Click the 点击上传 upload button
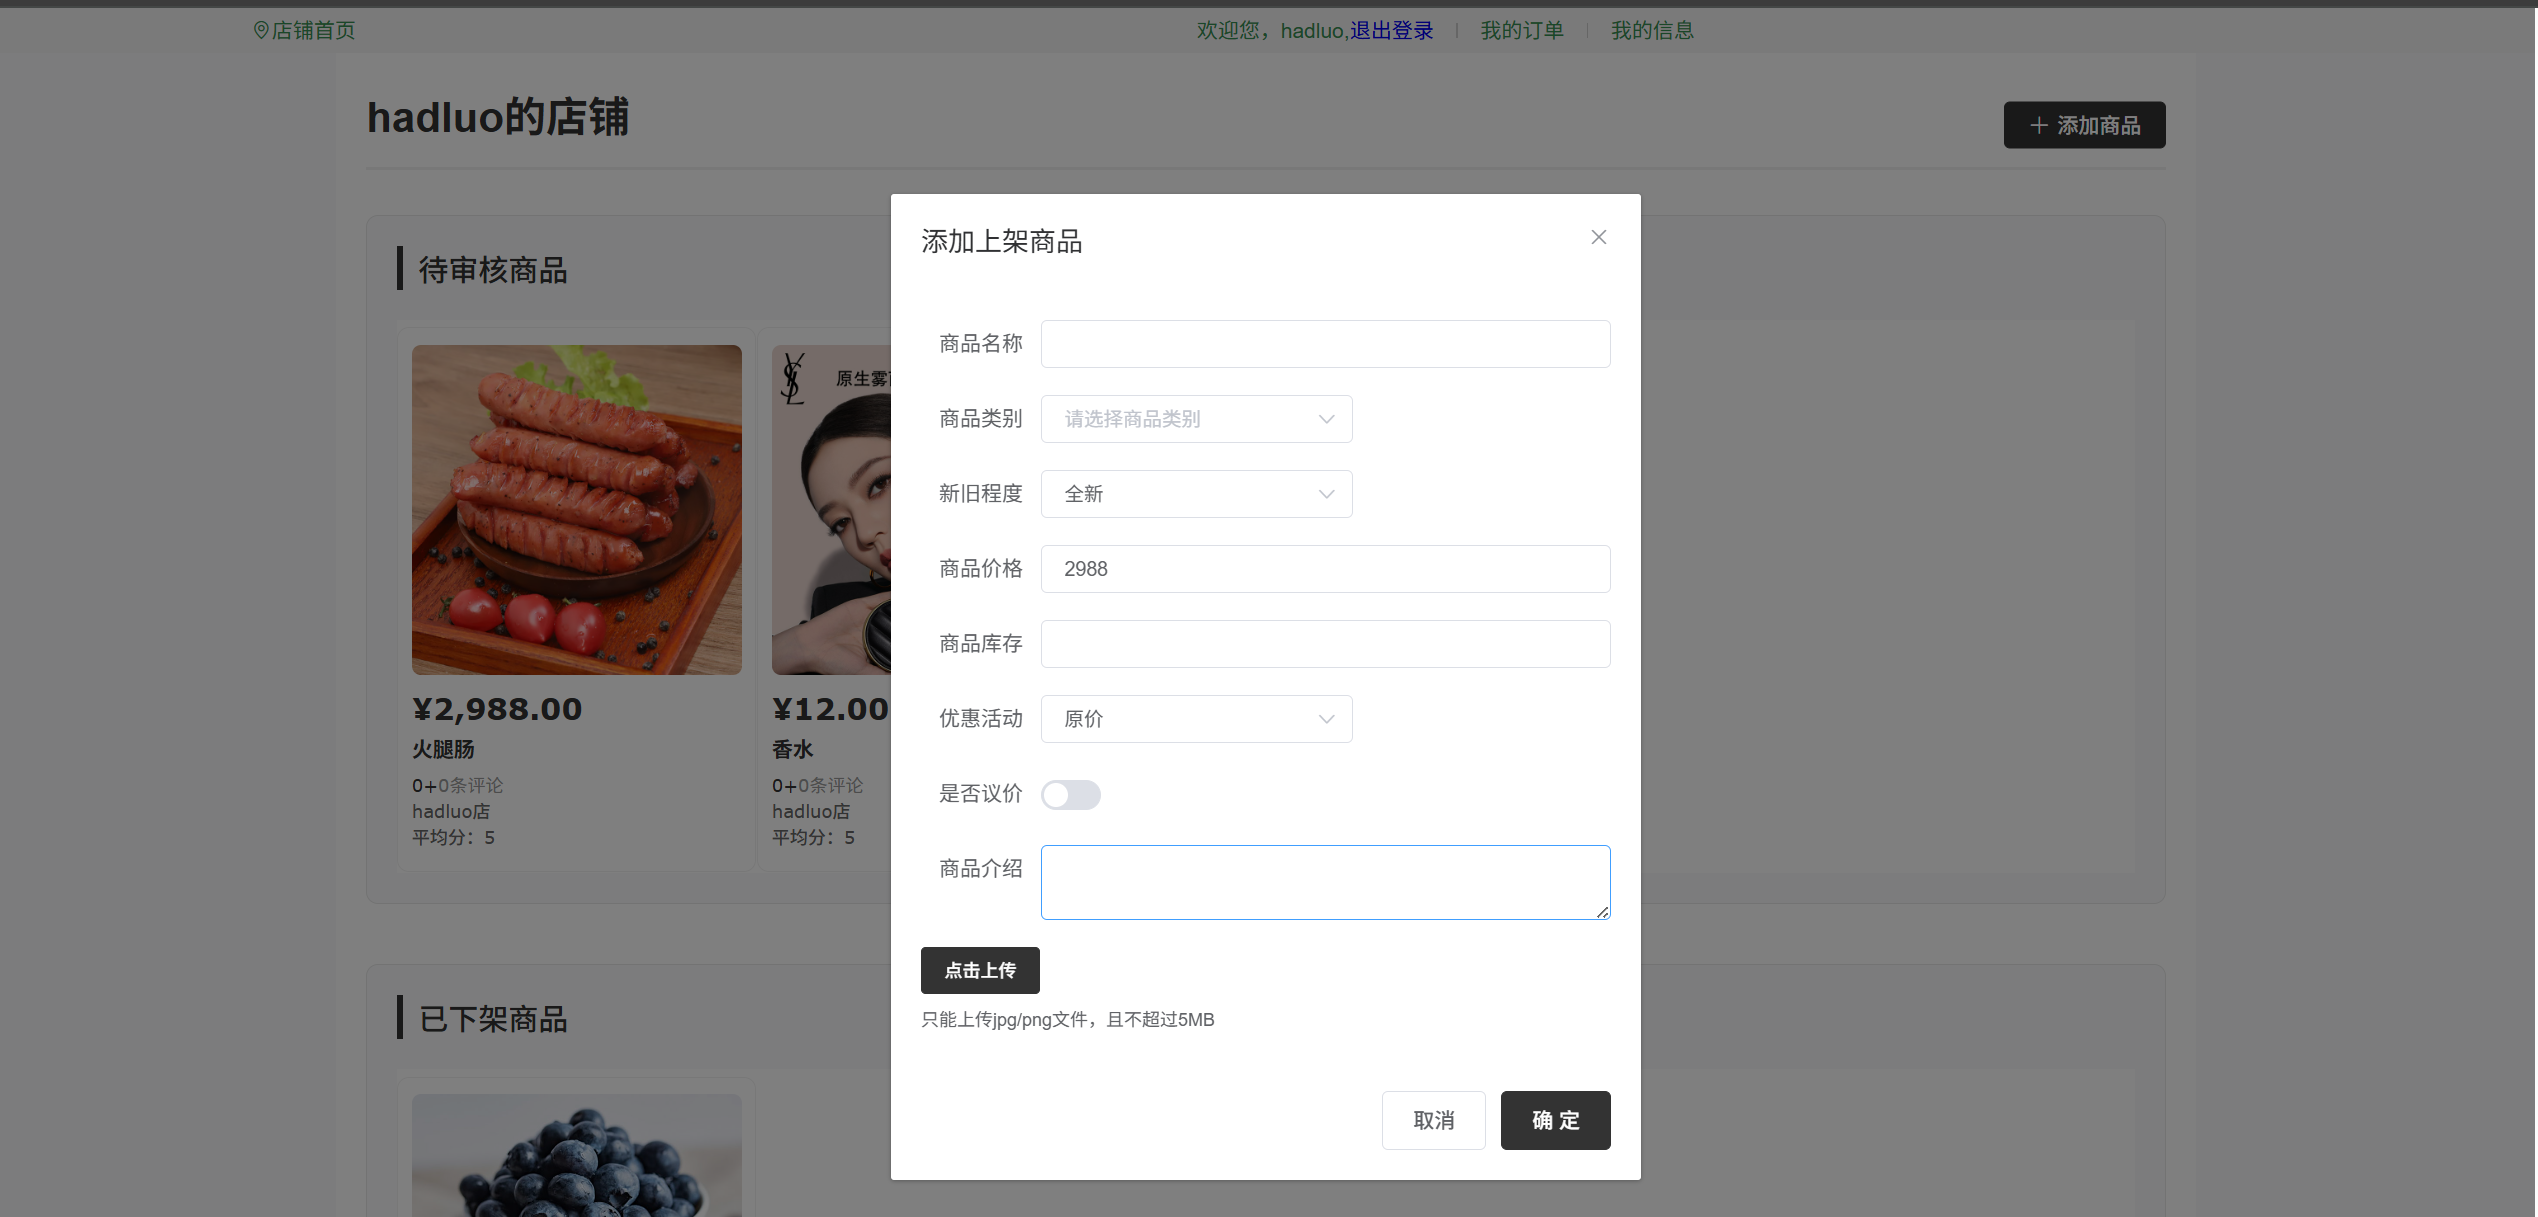 (x=980, y=970)
